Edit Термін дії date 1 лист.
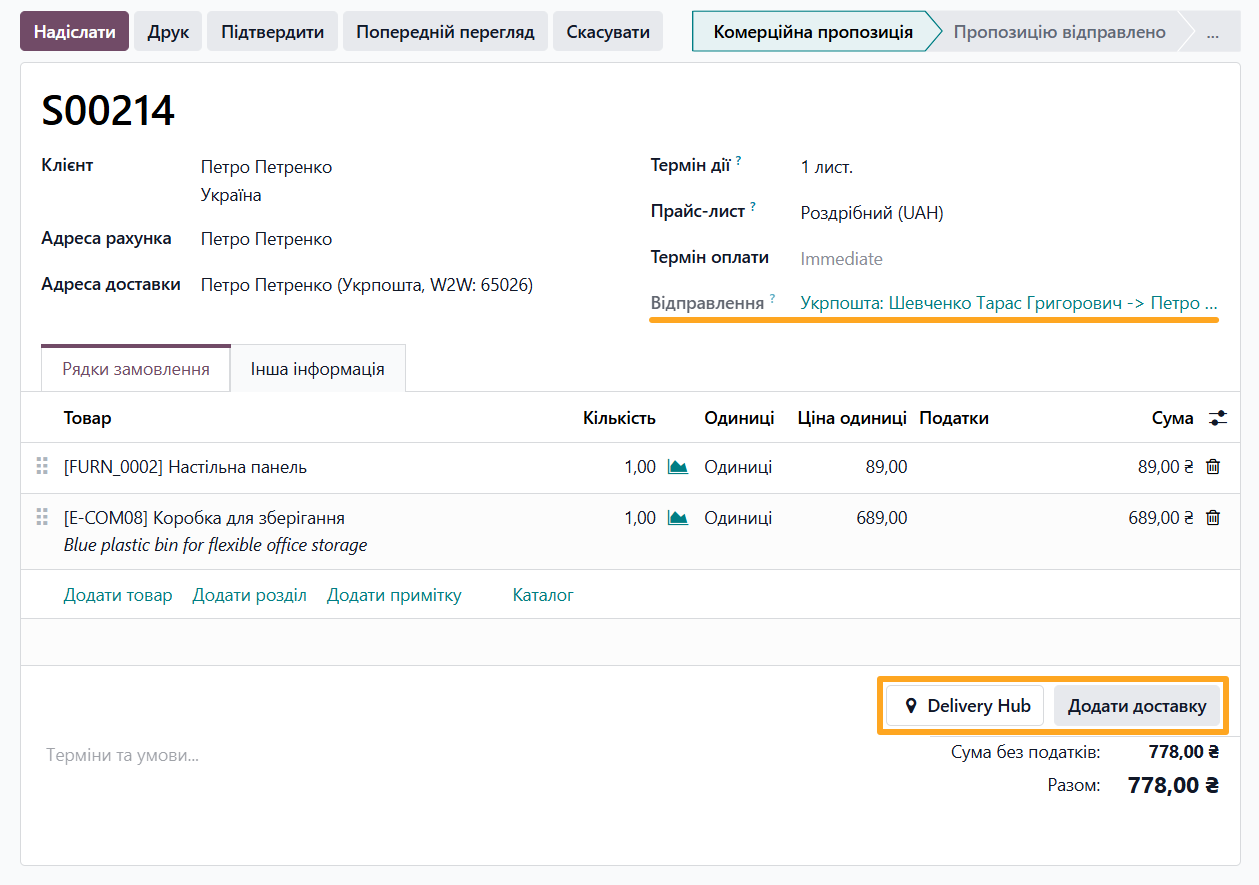The image size is (1259, 885). (x=826, y=167)
